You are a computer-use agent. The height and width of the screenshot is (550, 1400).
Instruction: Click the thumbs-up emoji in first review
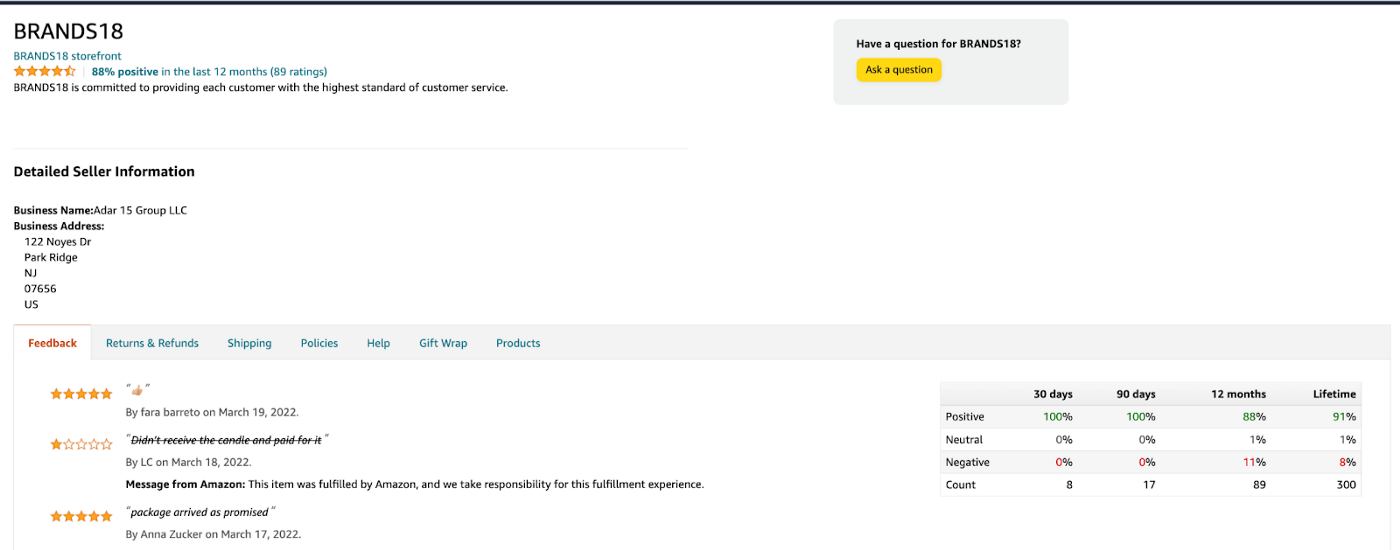[x=138, y=390]
